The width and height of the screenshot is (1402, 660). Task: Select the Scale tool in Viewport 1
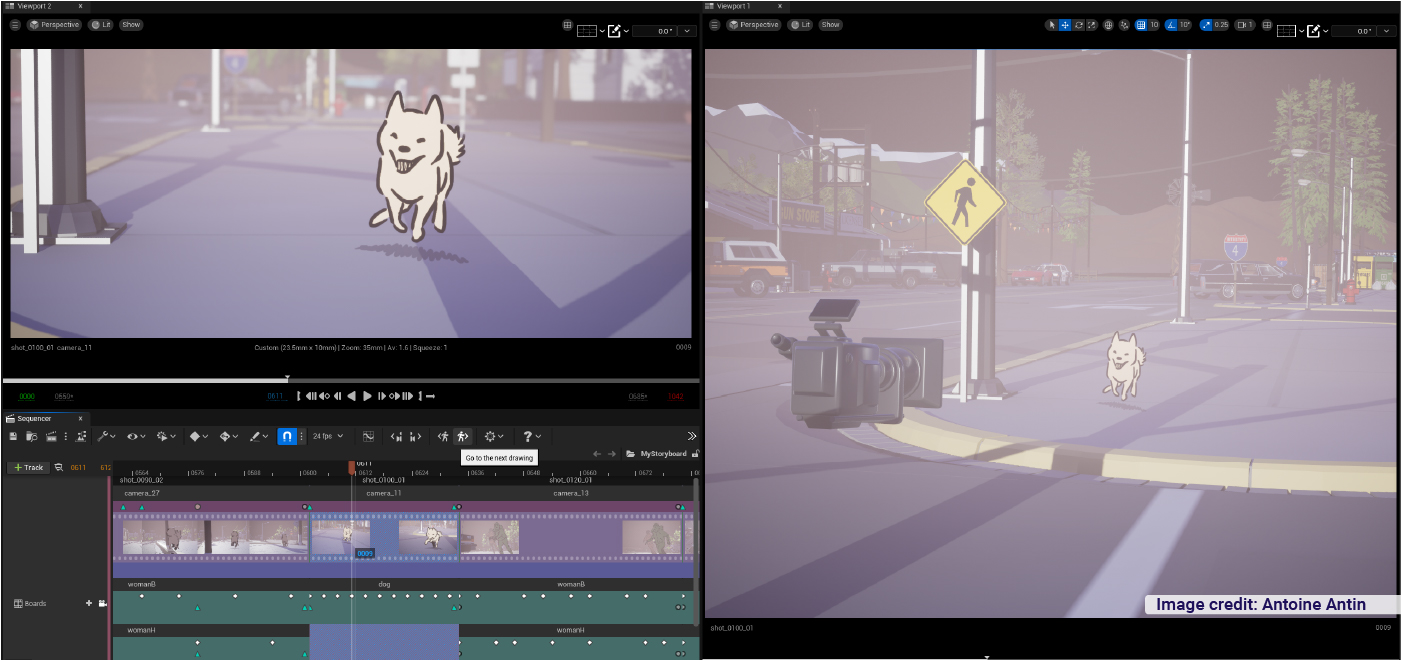pos(1091,25)
